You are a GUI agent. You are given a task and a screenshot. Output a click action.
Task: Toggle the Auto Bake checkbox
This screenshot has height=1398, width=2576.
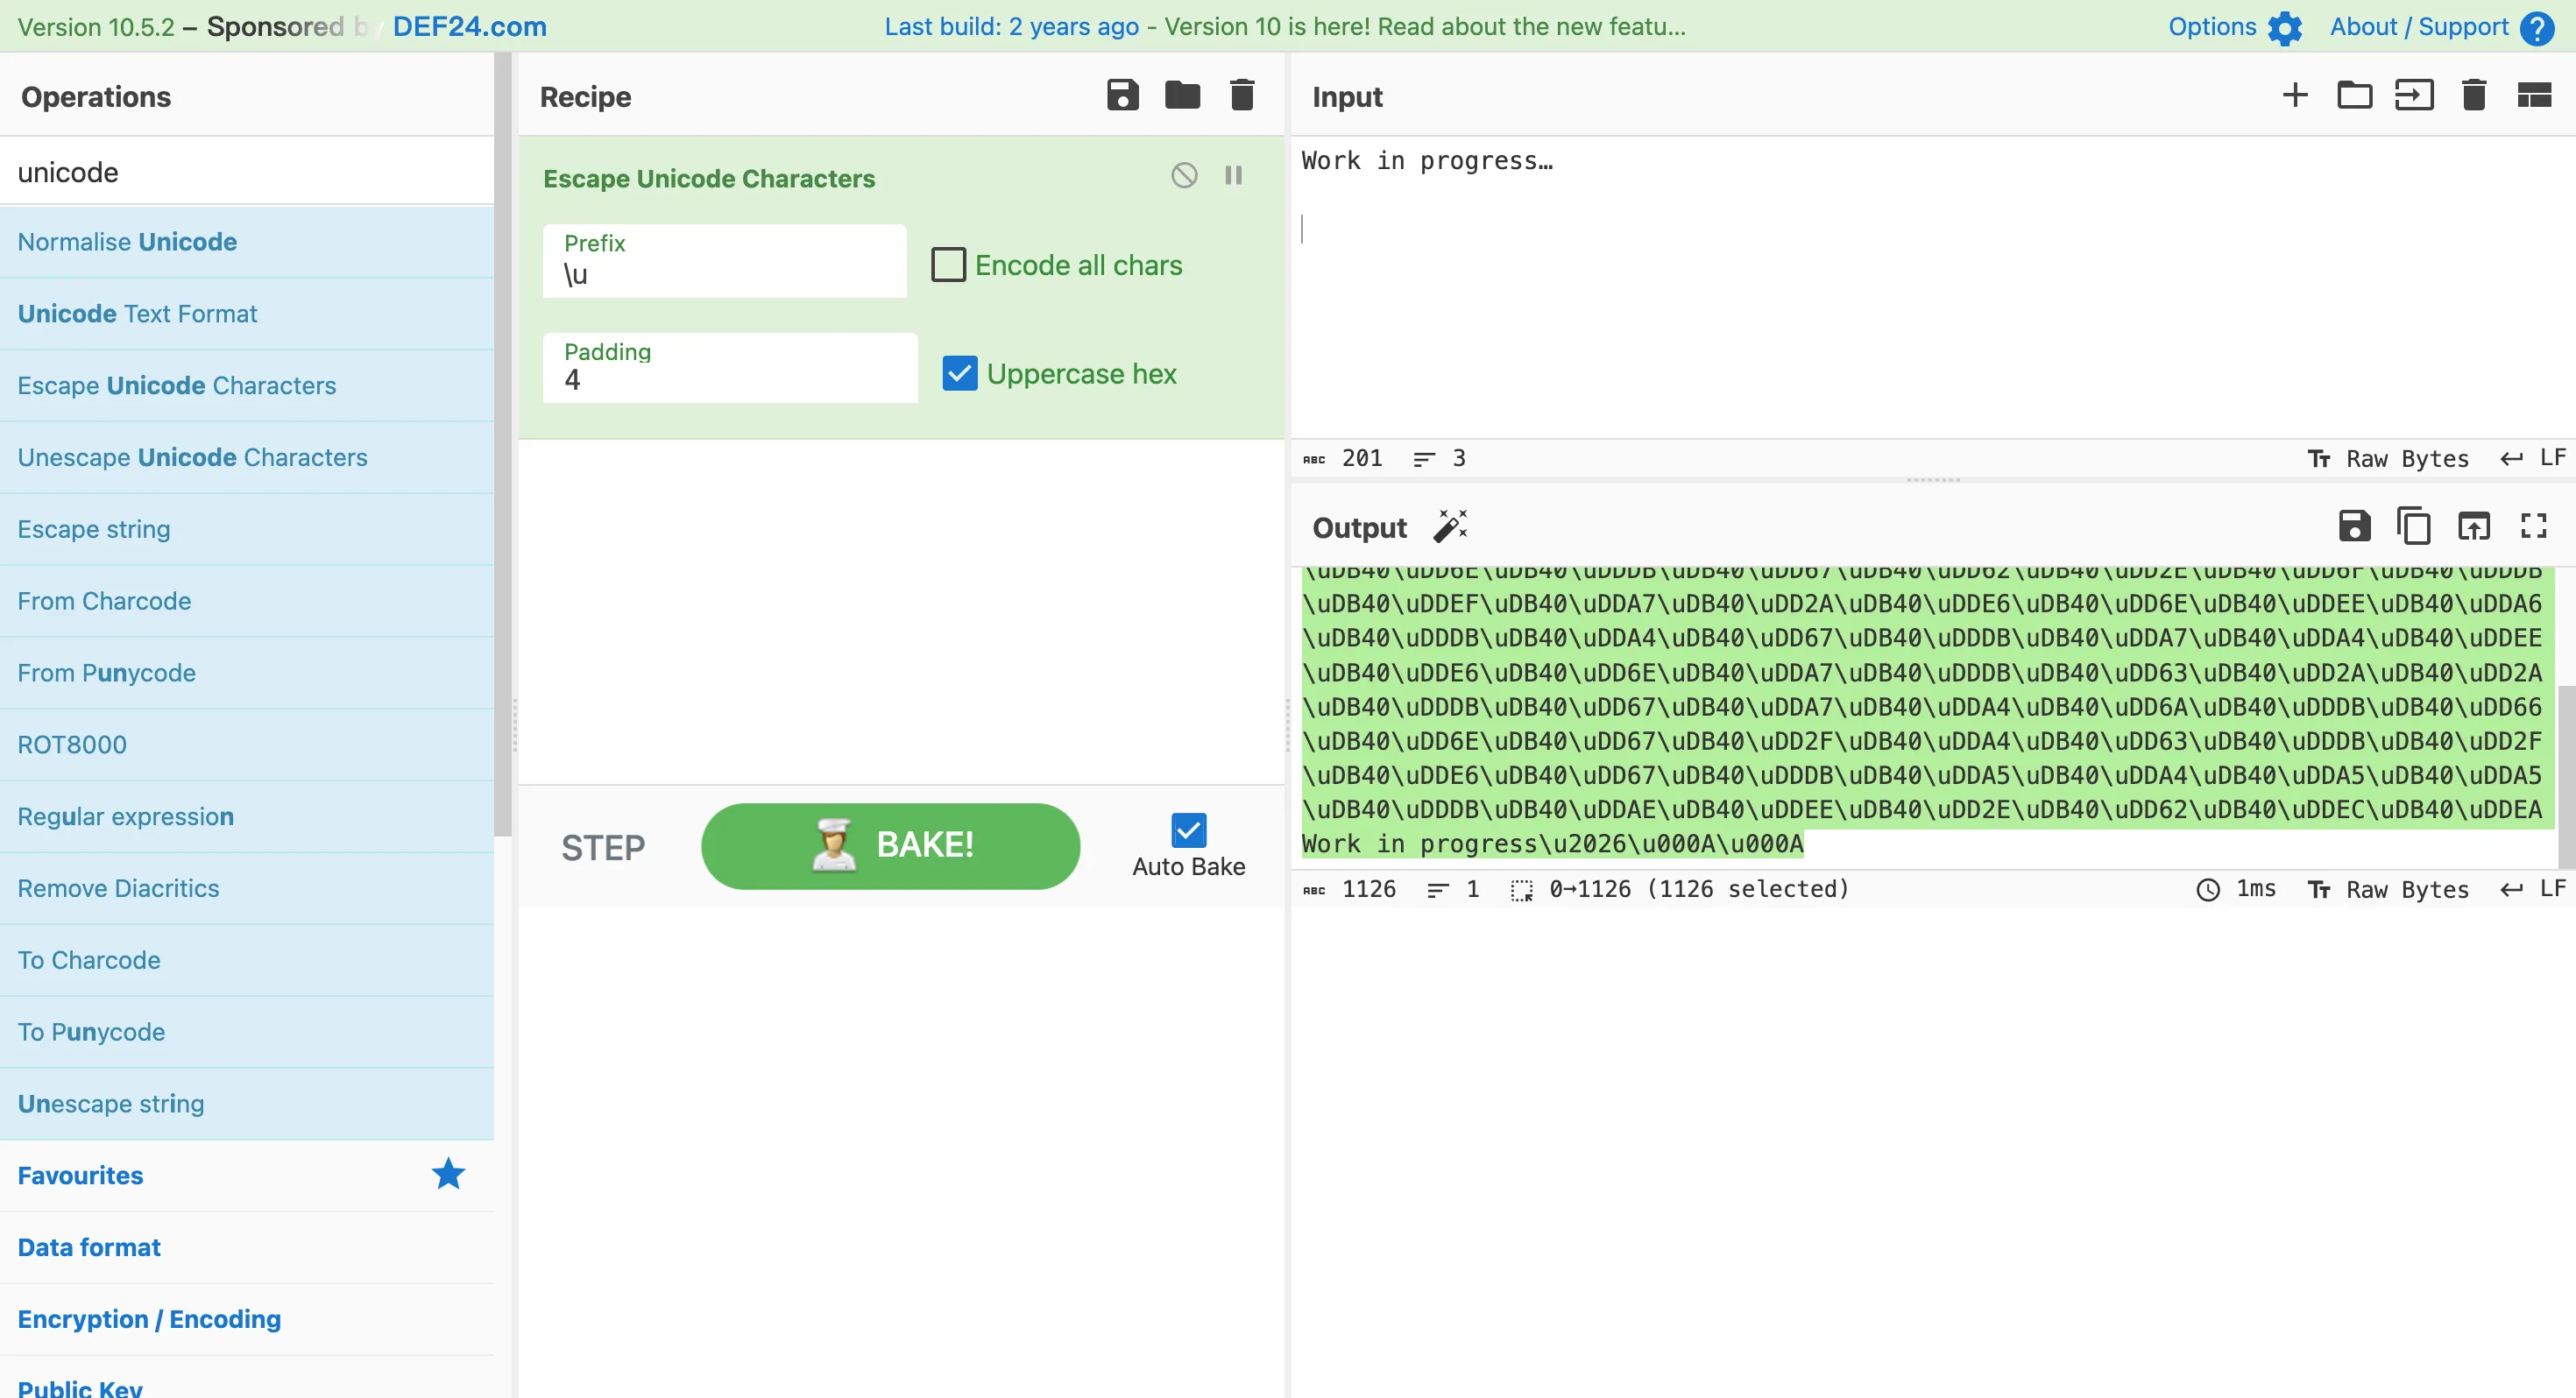1188,830
